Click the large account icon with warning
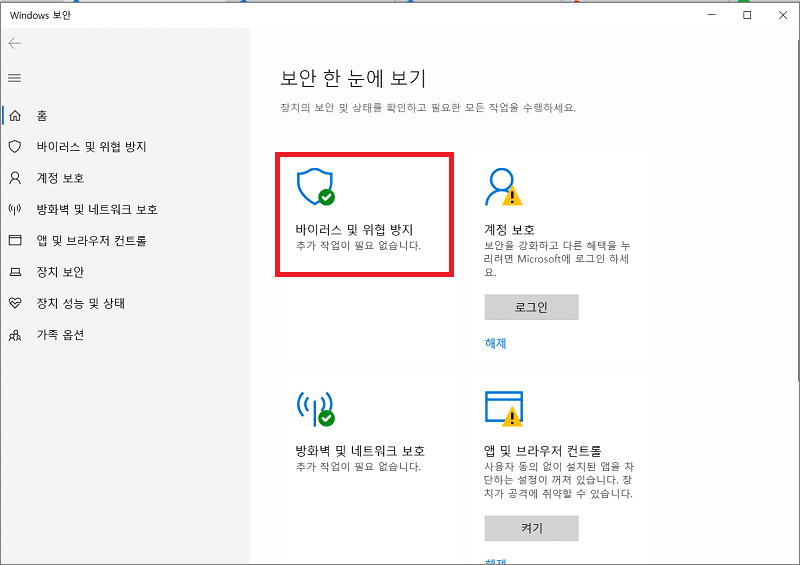800x565 pixels. (504, 187)
